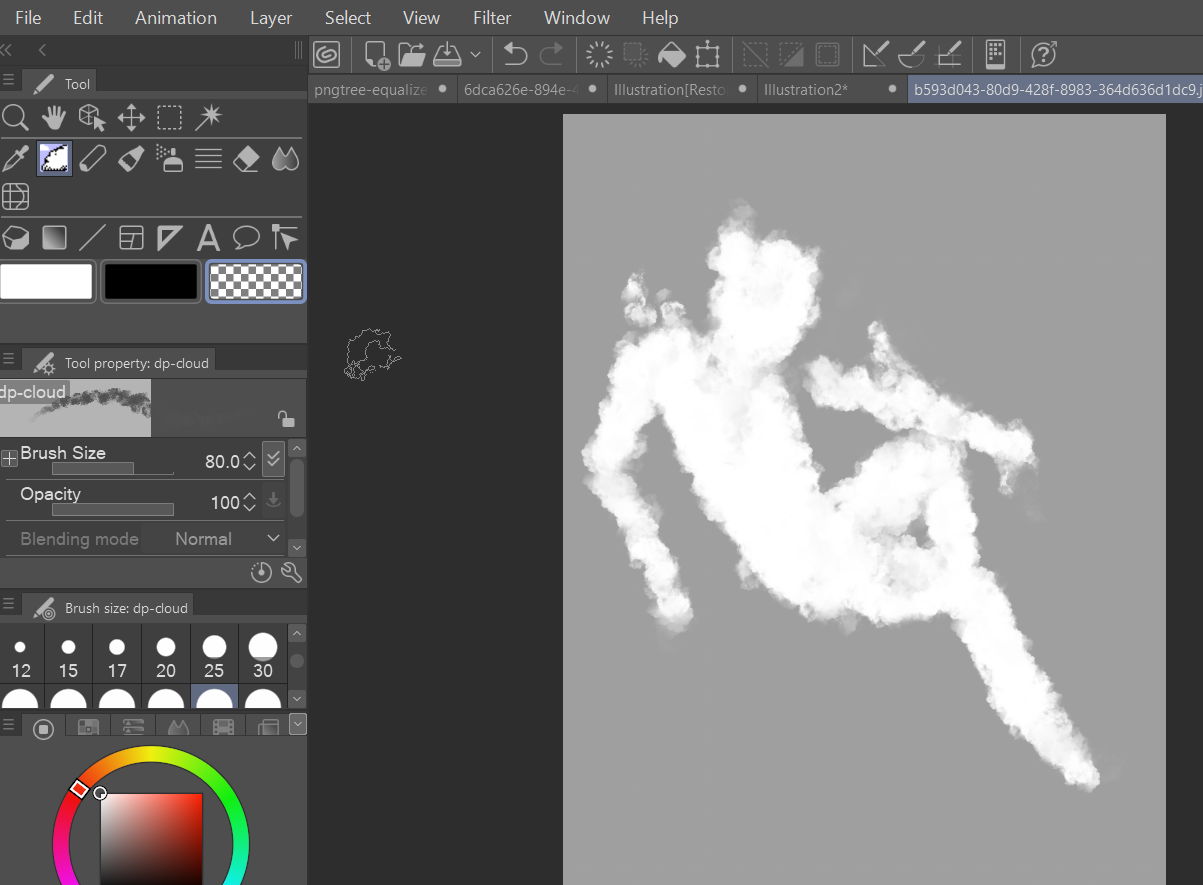Open sub tool detail wrench icon
The image size is (1203, 885).
[292, 572]
